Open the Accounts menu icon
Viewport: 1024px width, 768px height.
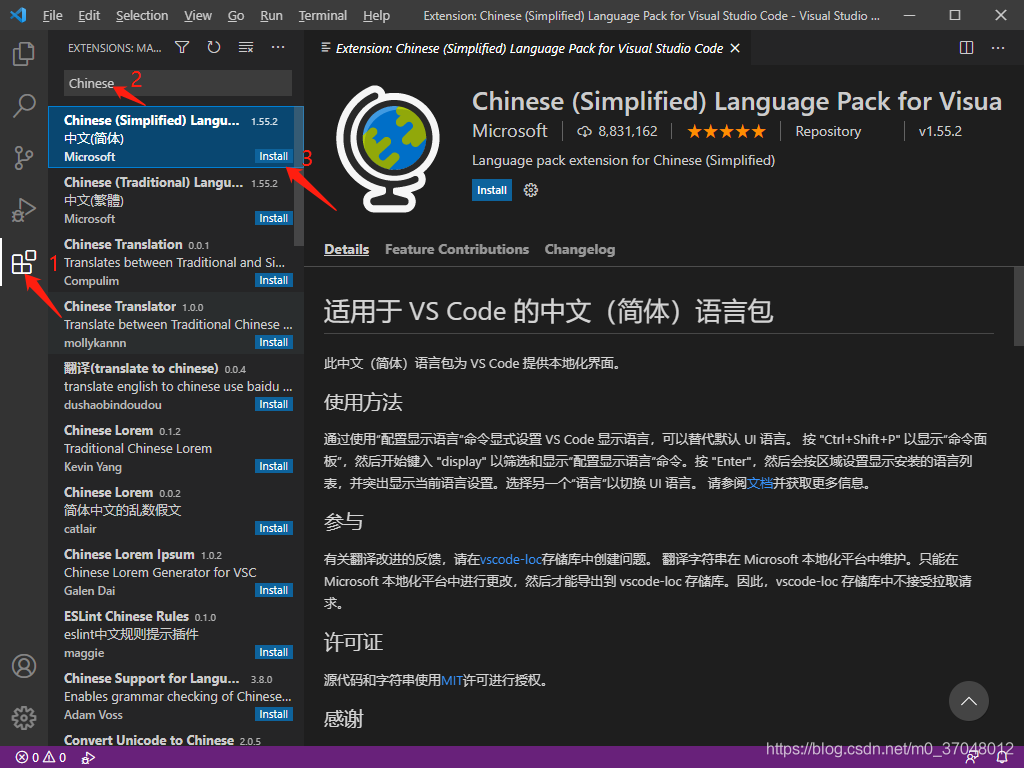(24, 666)
